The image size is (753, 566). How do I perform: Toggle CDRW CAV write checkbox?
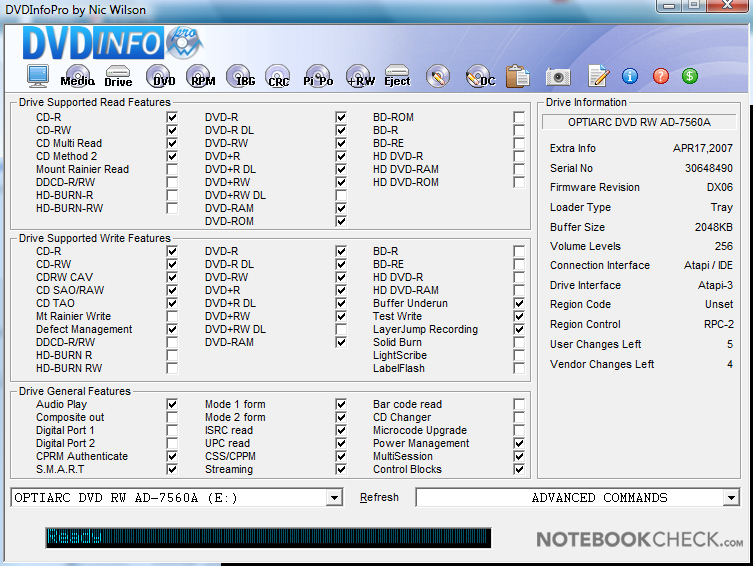[x=172, y=277]
